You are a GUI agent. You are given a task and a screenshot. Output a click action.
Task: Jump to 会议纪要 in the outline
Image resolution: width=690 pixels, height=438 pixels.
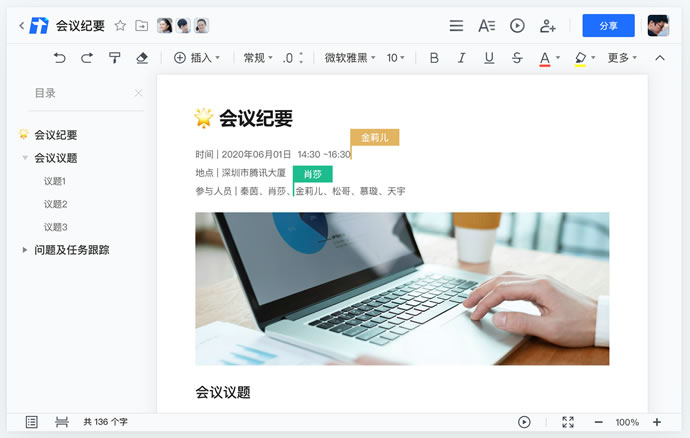55,135
